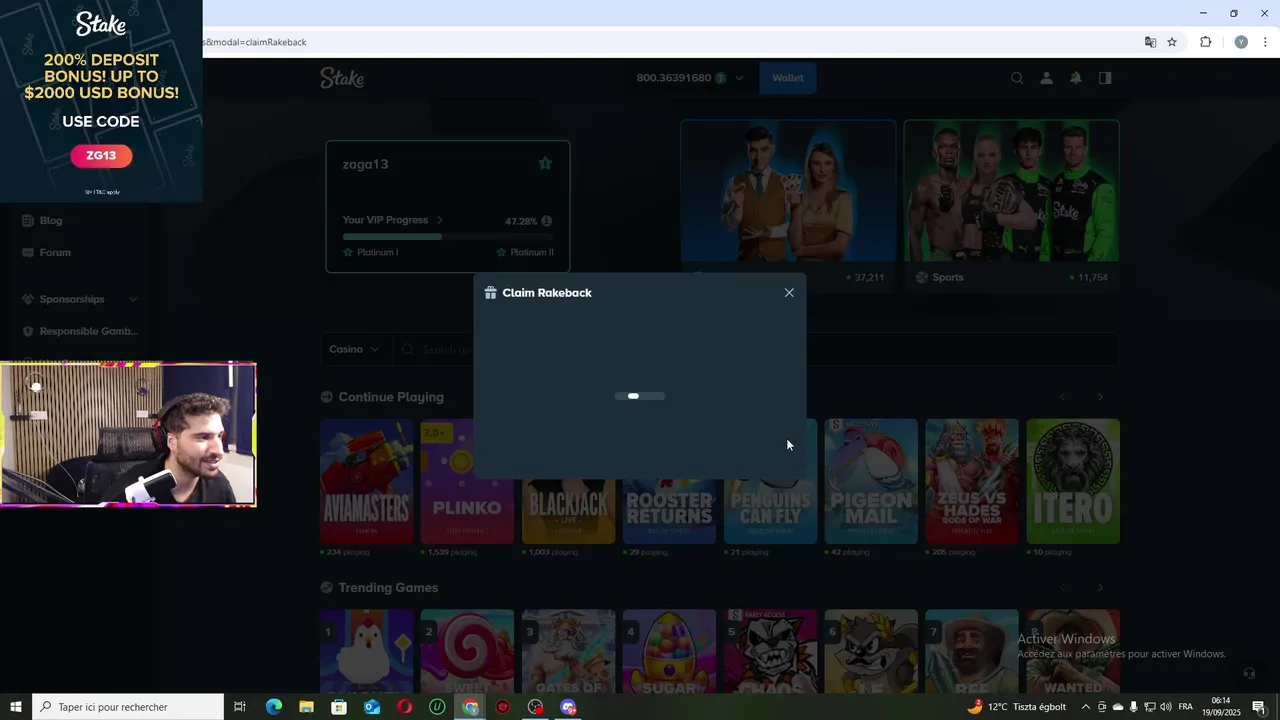
Task: Open Windows notification center
Action: [1259, 707]
